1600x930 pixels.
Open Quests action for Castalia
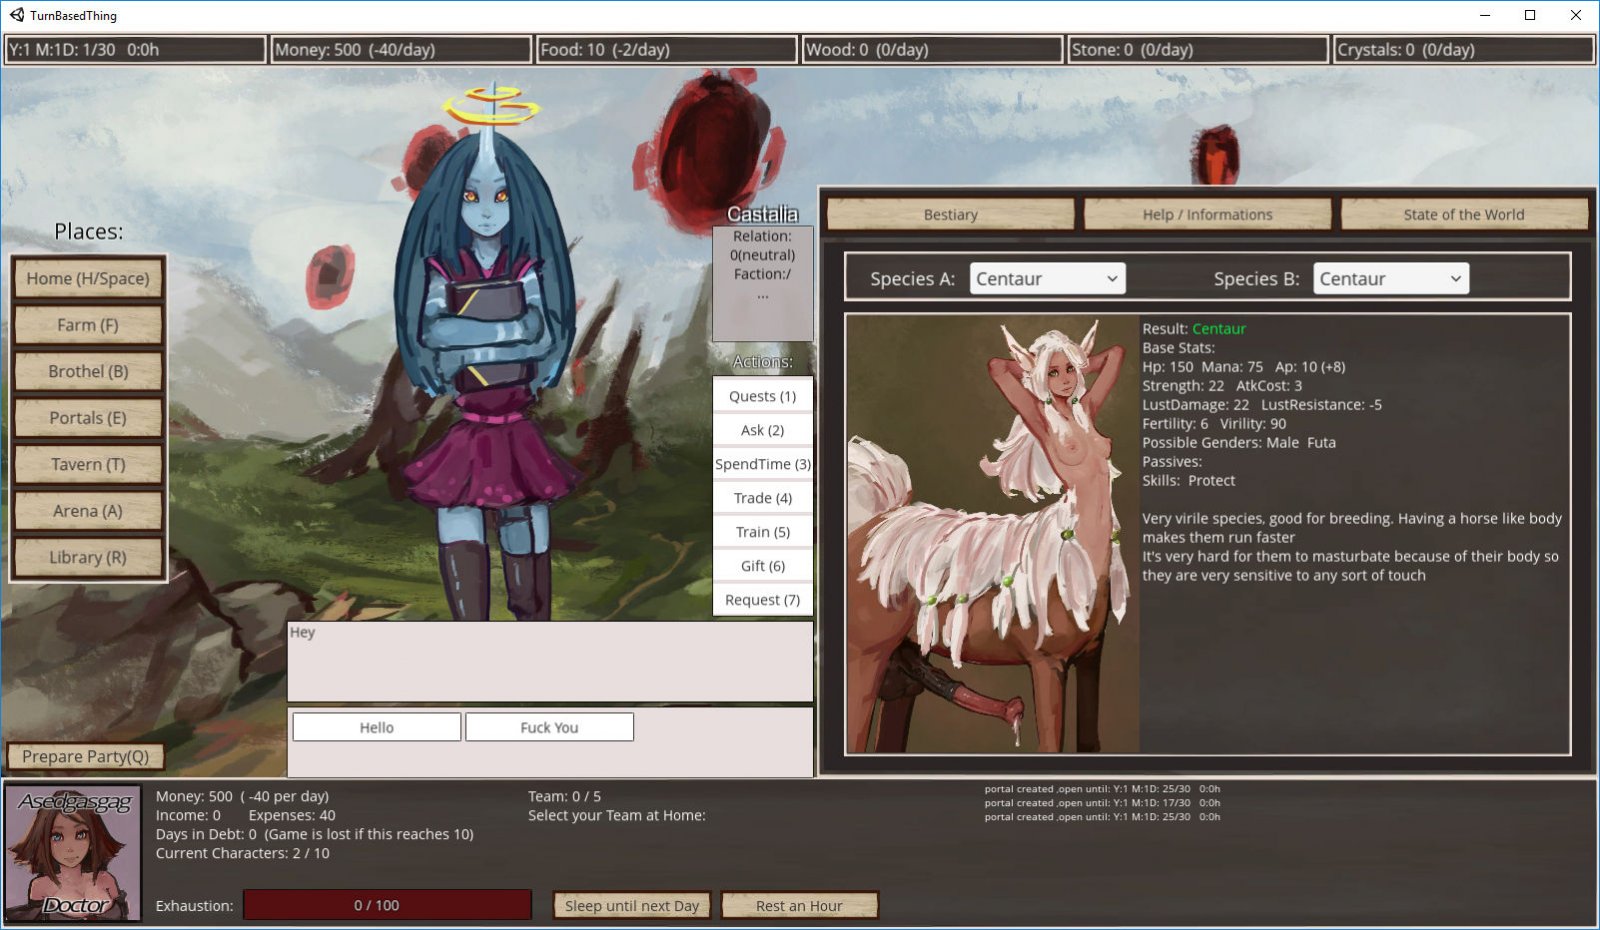point(762,396)
